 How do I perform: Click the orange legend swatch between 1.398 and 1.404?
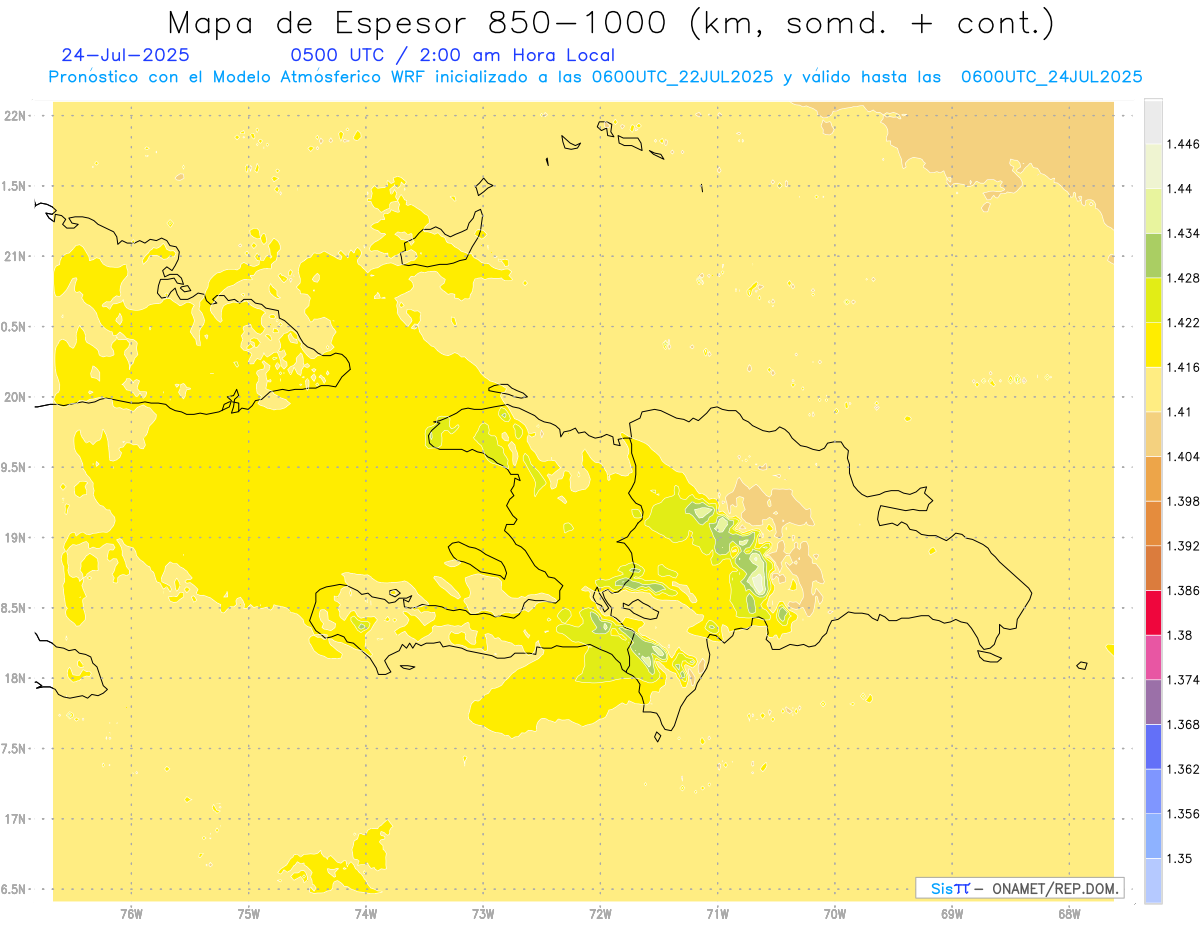click(1153, 478)
